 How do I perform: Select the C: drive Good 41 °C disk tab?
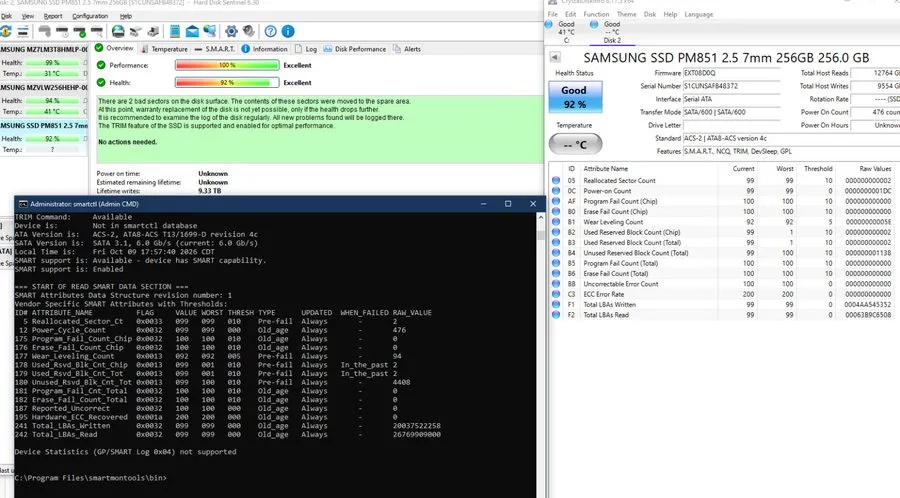[565, 32]
